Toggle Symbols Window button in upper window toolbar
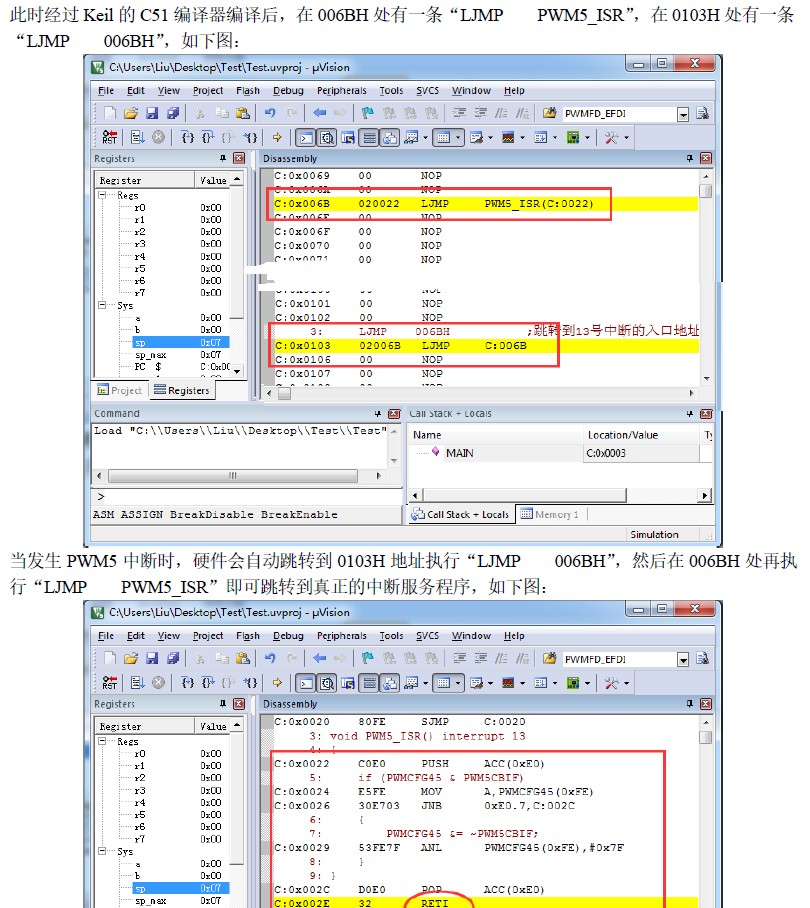The width and height of the screenshot is (810, 908). [348, 137]
